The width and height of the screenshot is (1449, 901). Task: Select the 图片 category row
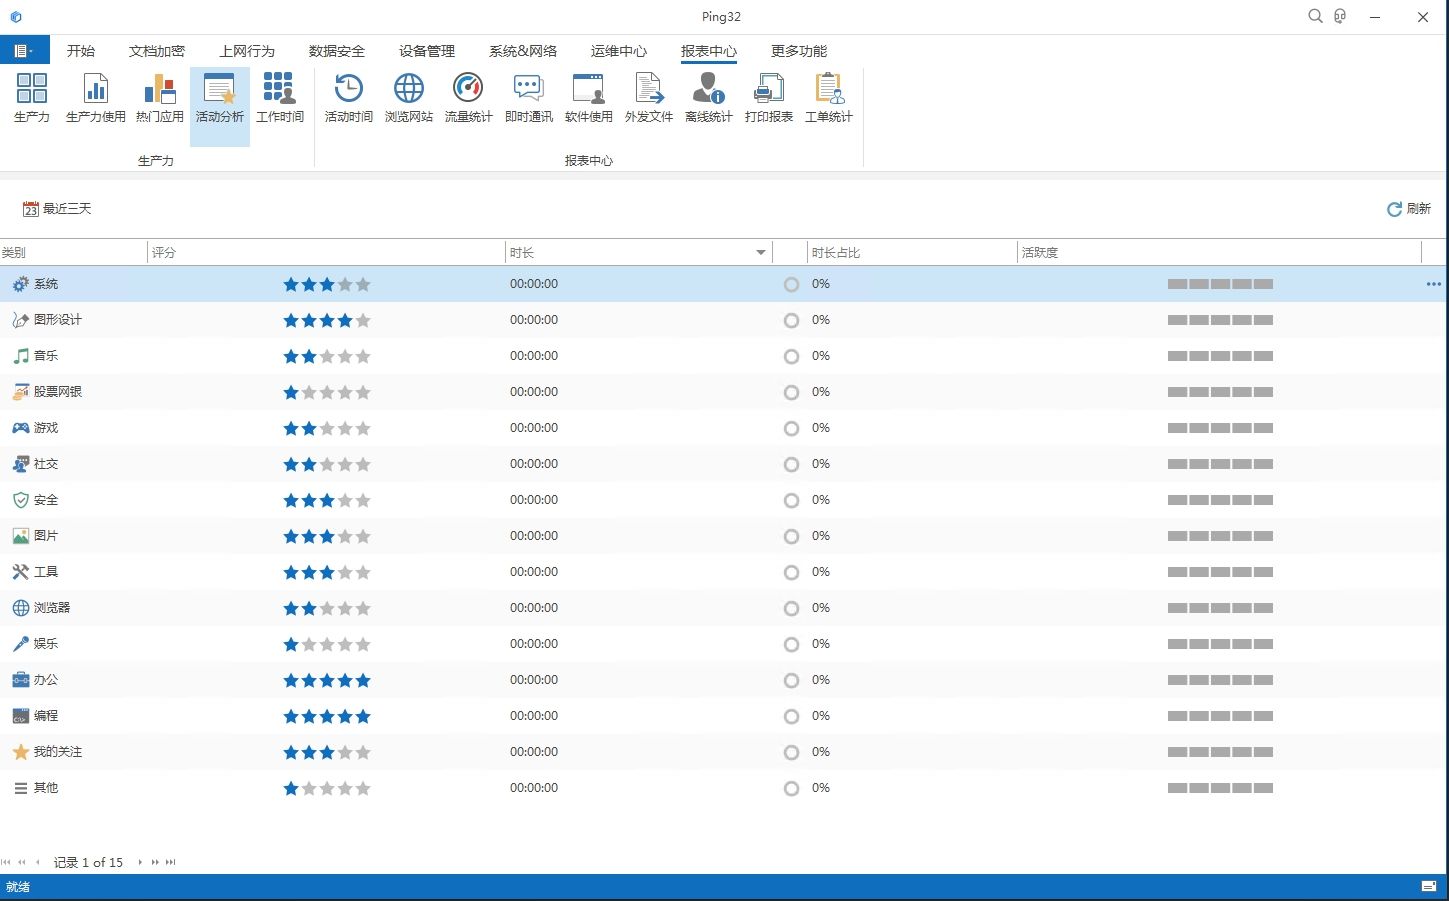[x=724, y=536]
